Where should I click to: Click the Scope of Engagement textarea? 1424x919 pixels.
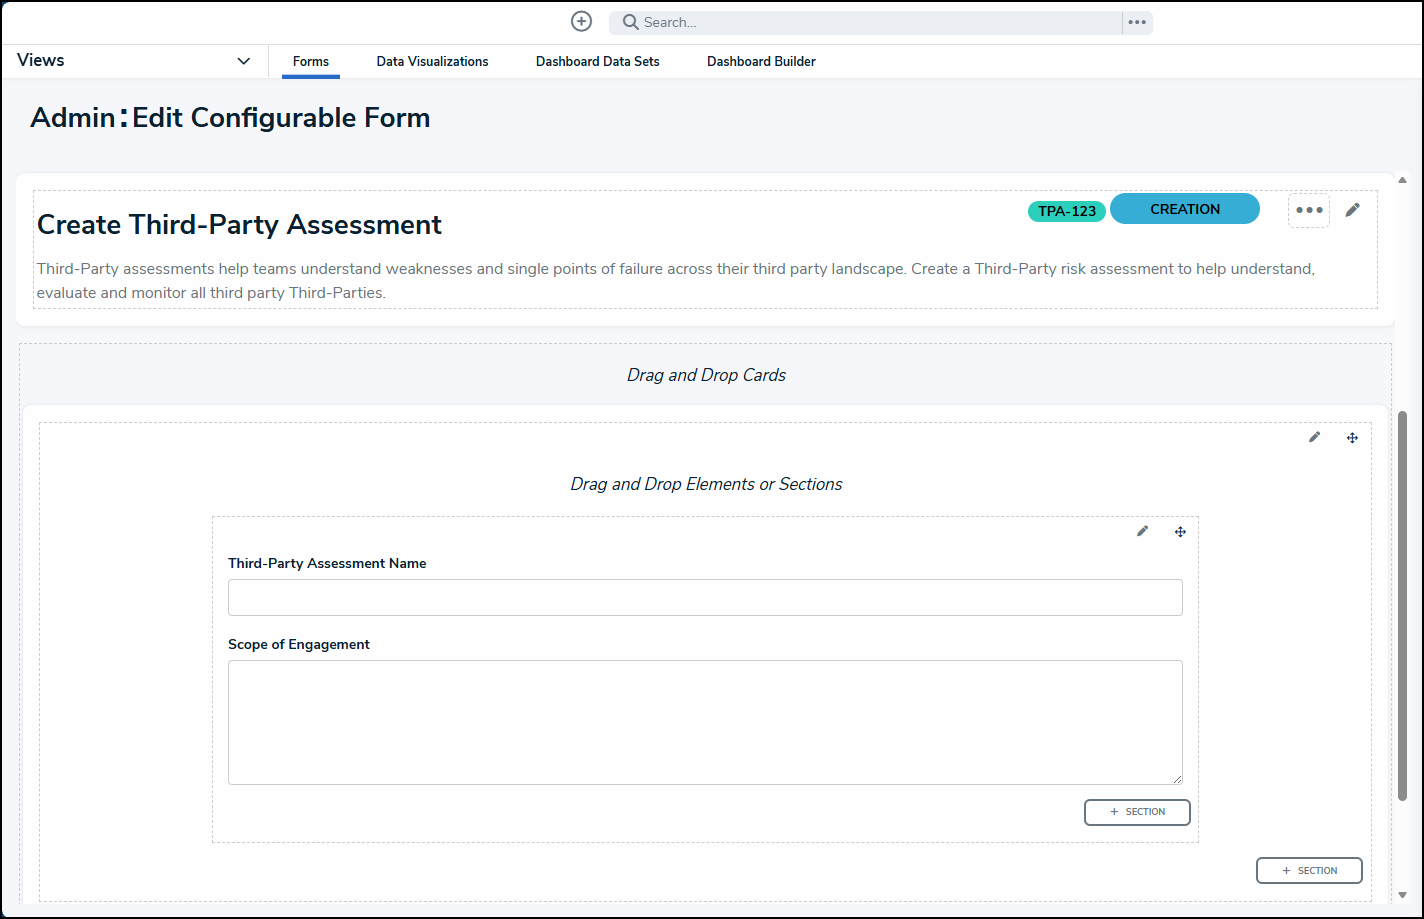pyautogui.click(x=705, y=722)
